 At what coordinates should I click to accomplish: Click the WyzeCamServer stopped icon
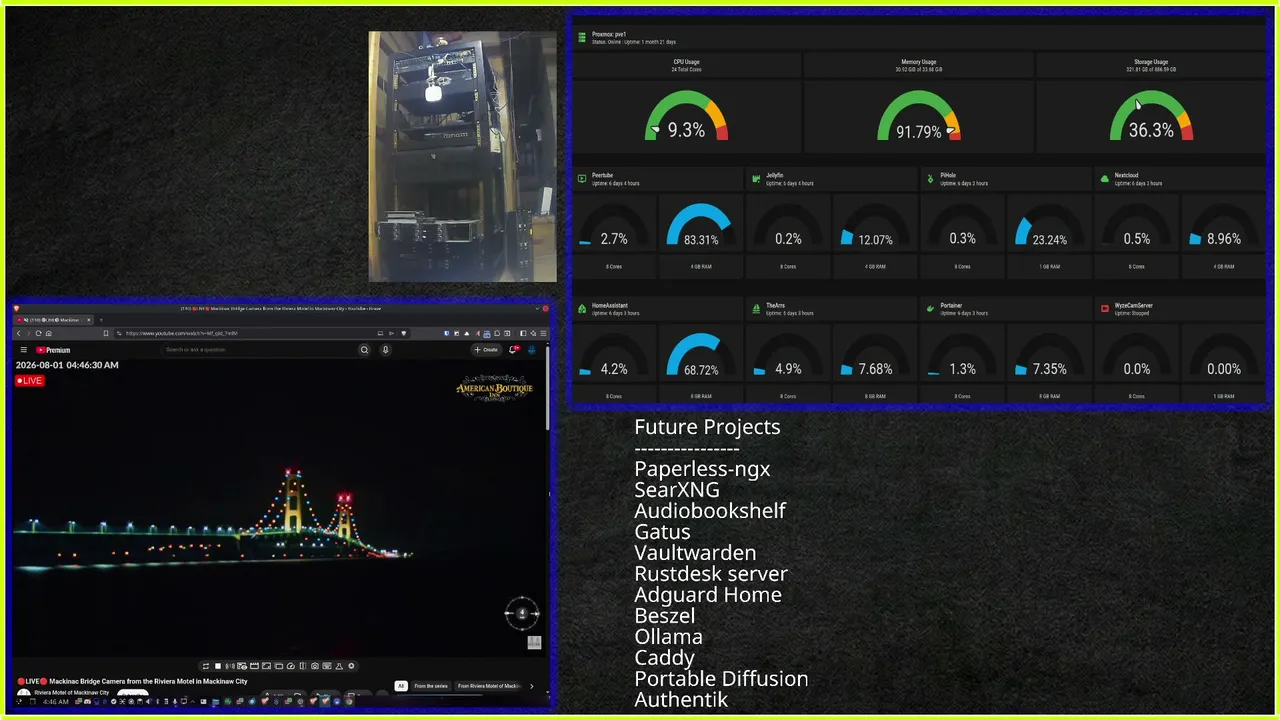click(x=1105, y=309)
